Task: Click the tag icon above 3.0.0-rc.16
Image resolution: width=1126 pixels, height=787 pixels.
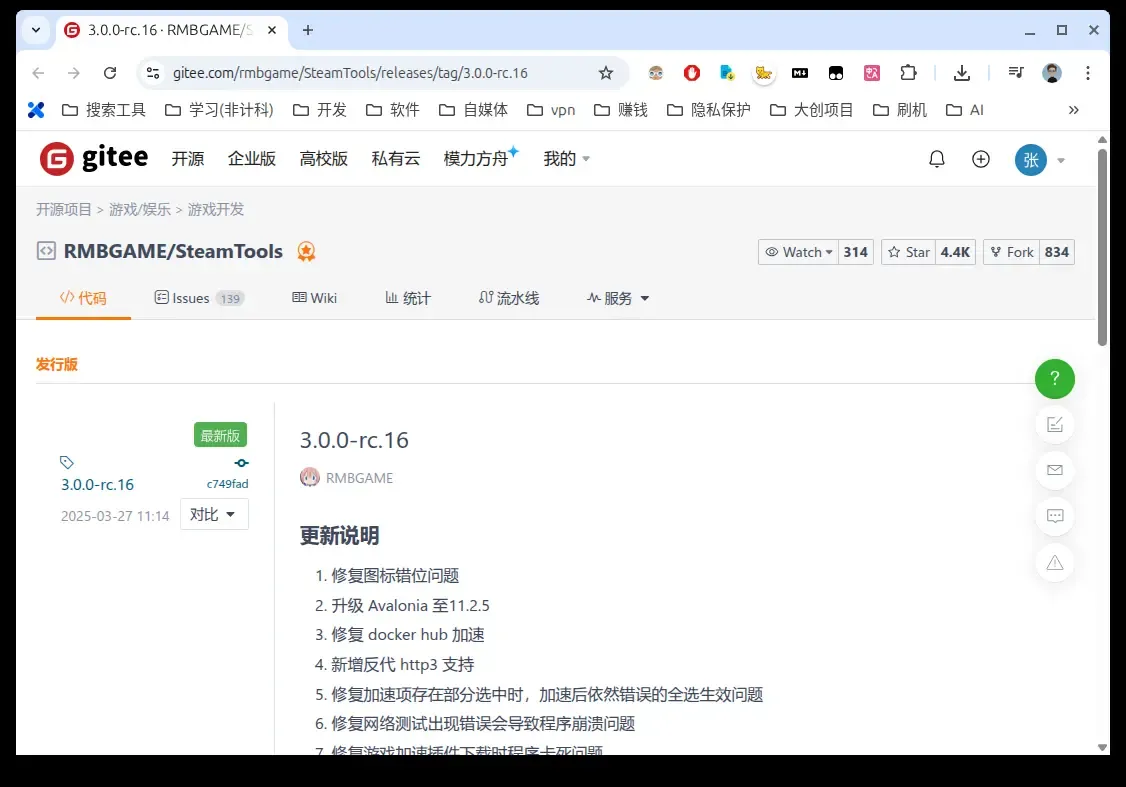Action: (67, 461)
